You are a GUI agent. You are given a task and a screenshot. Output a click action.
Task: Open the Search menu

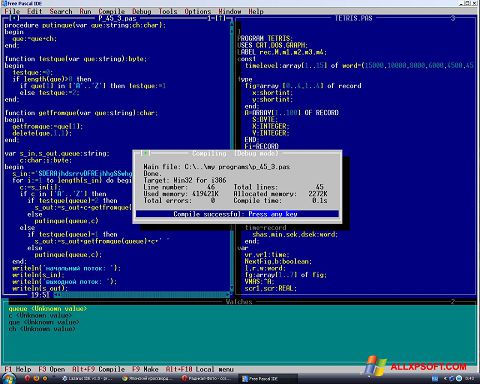[x=61, y=11]
